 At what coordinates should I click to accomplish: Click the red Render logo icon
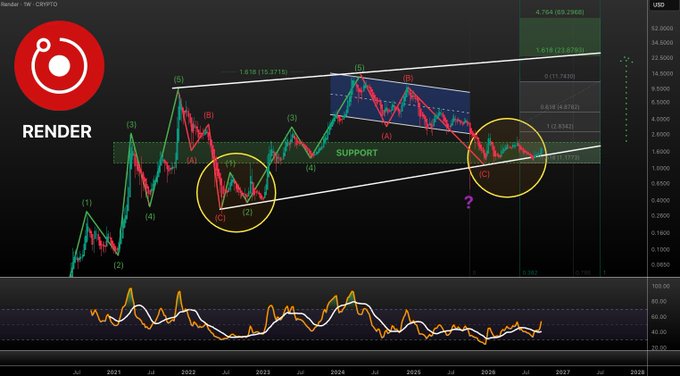pos(59,65)
